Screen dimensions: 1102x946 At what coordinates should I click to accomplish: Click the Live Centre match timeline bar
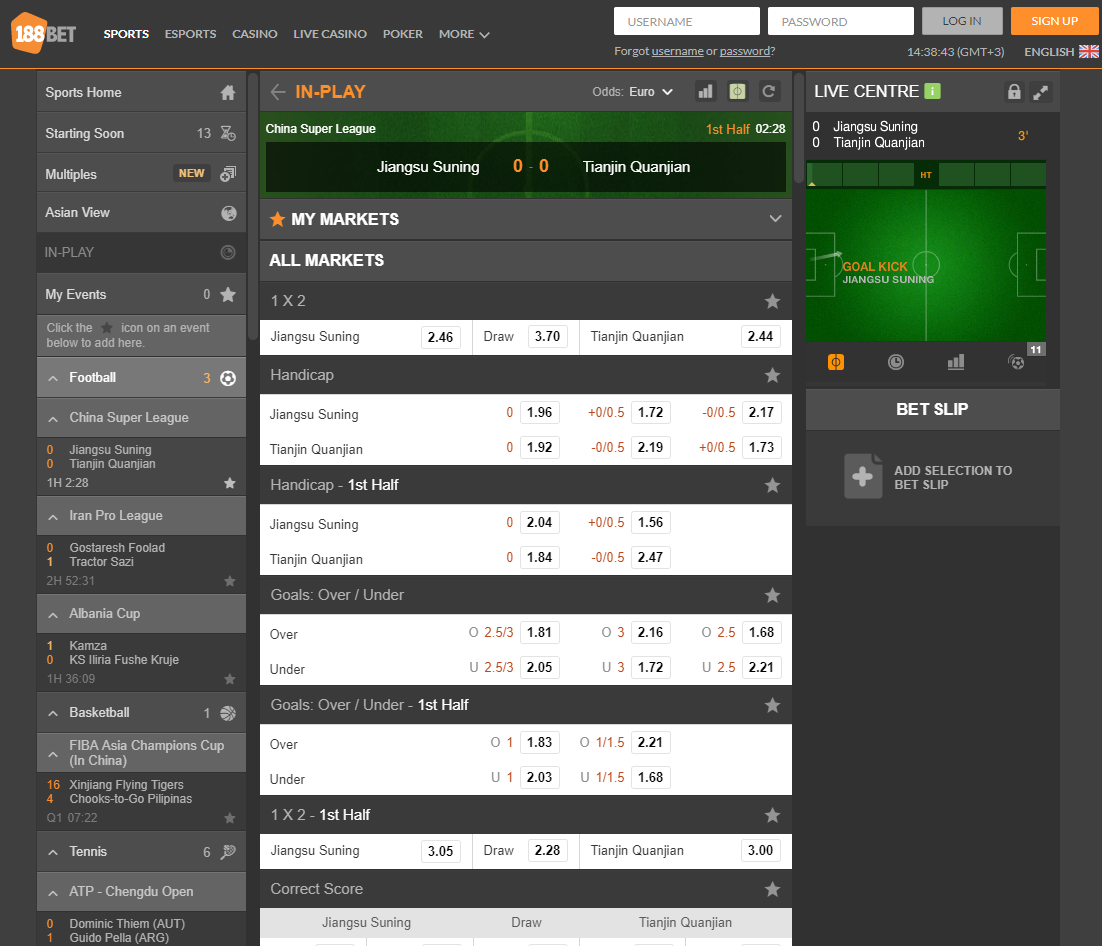926,174
